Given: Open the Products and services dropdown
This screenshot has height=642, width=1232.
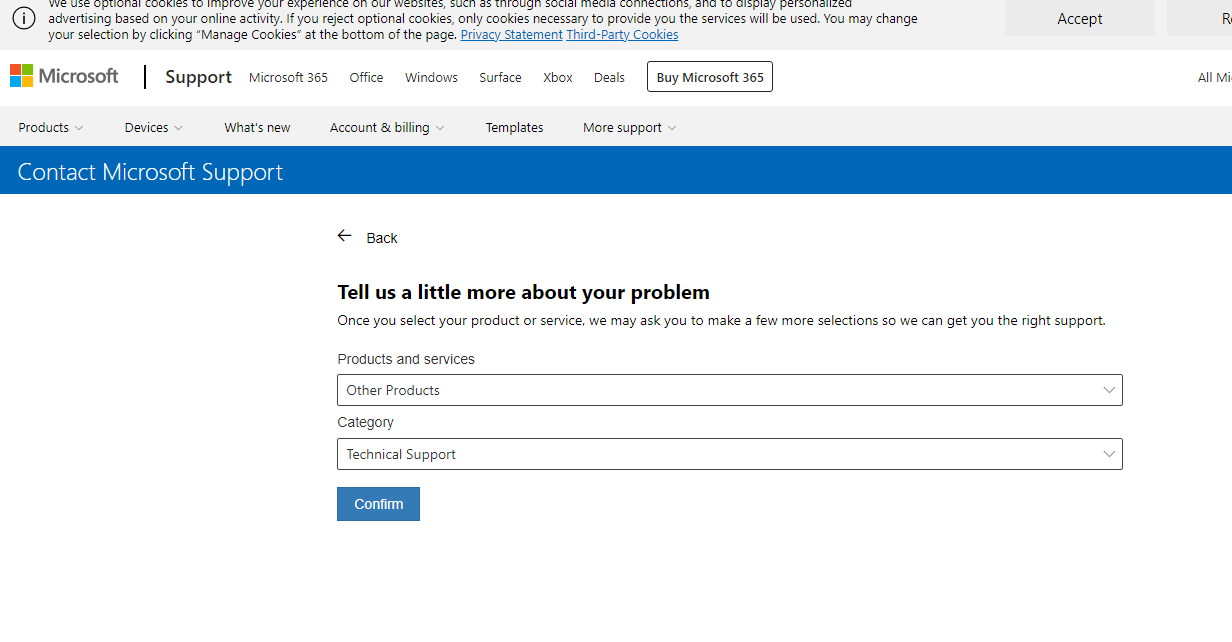Looking at the screenshot, I should (730, 390).
